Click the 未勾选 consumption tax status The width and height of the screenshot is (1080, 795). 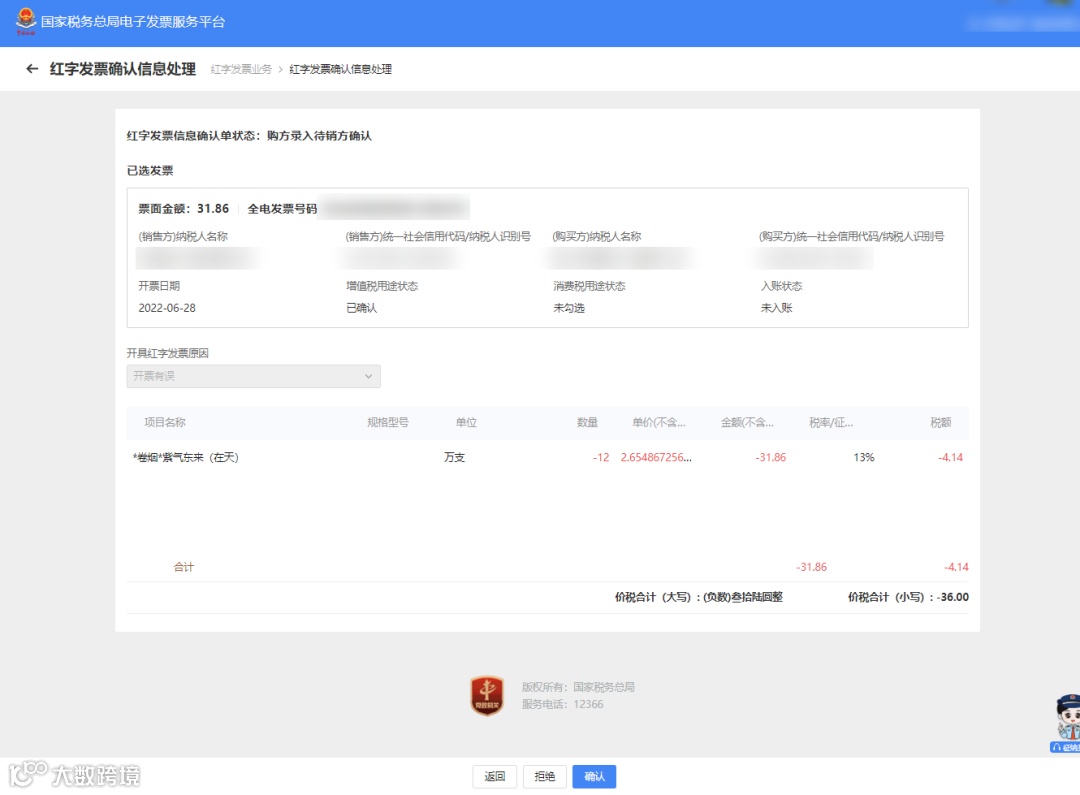point(569,308)
